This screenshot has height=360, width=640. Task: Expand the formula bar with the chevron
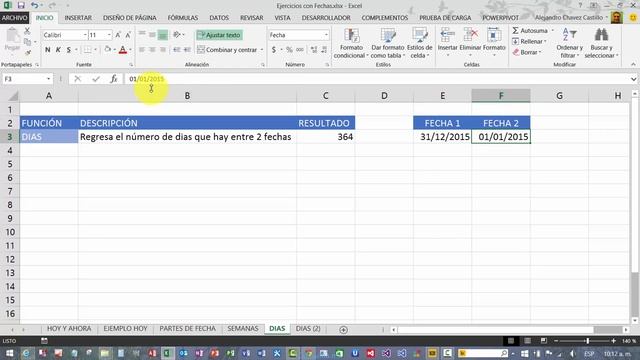(x=633, y=79)
